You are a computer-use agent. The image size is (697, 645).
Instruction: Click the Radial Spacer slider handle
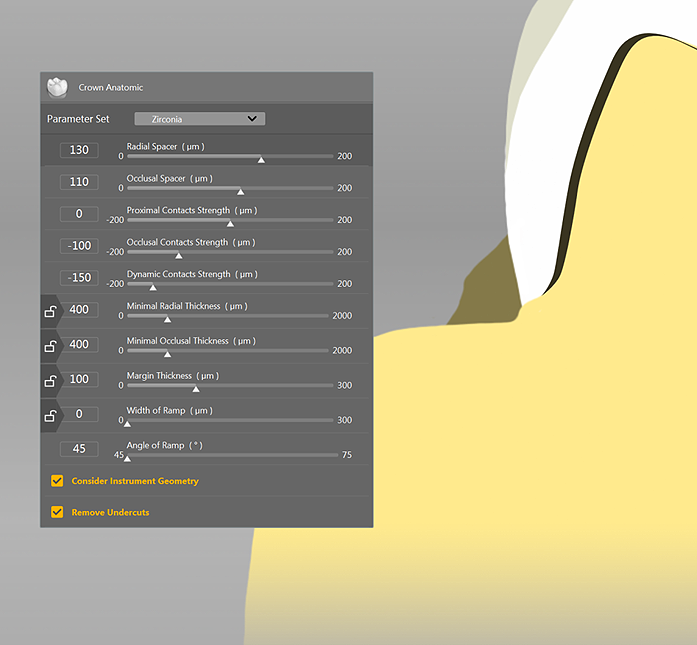pos(261,159)
